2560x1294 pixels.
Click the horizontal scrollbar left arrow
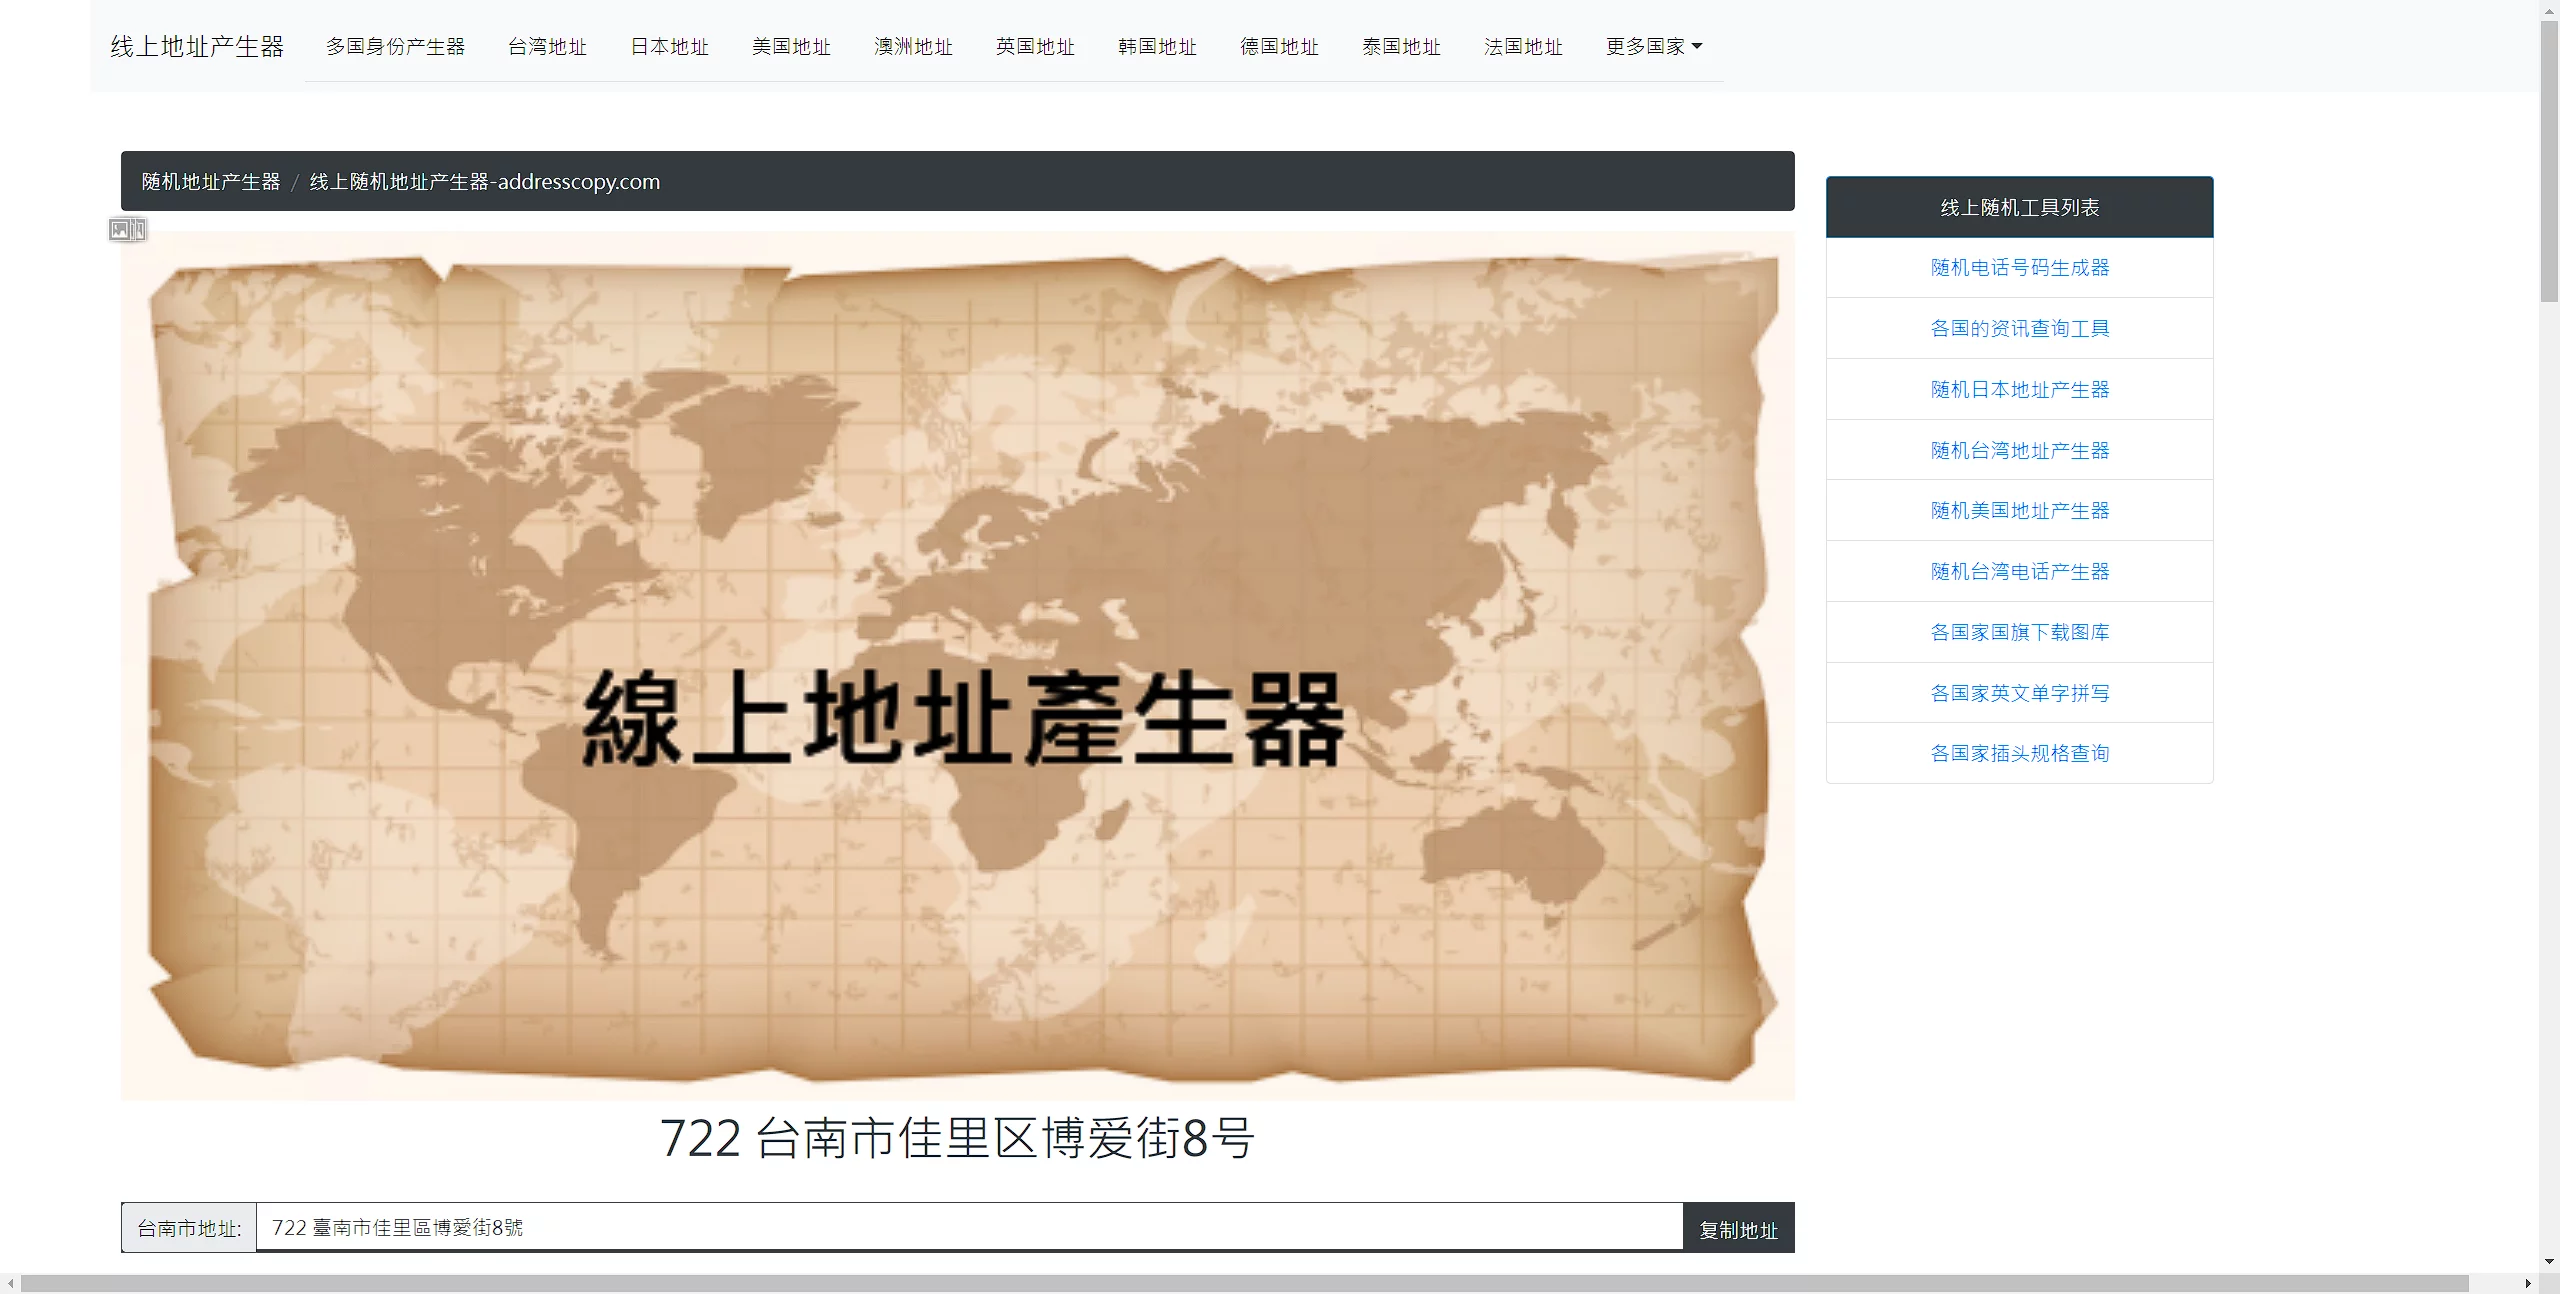[10, 1284]
